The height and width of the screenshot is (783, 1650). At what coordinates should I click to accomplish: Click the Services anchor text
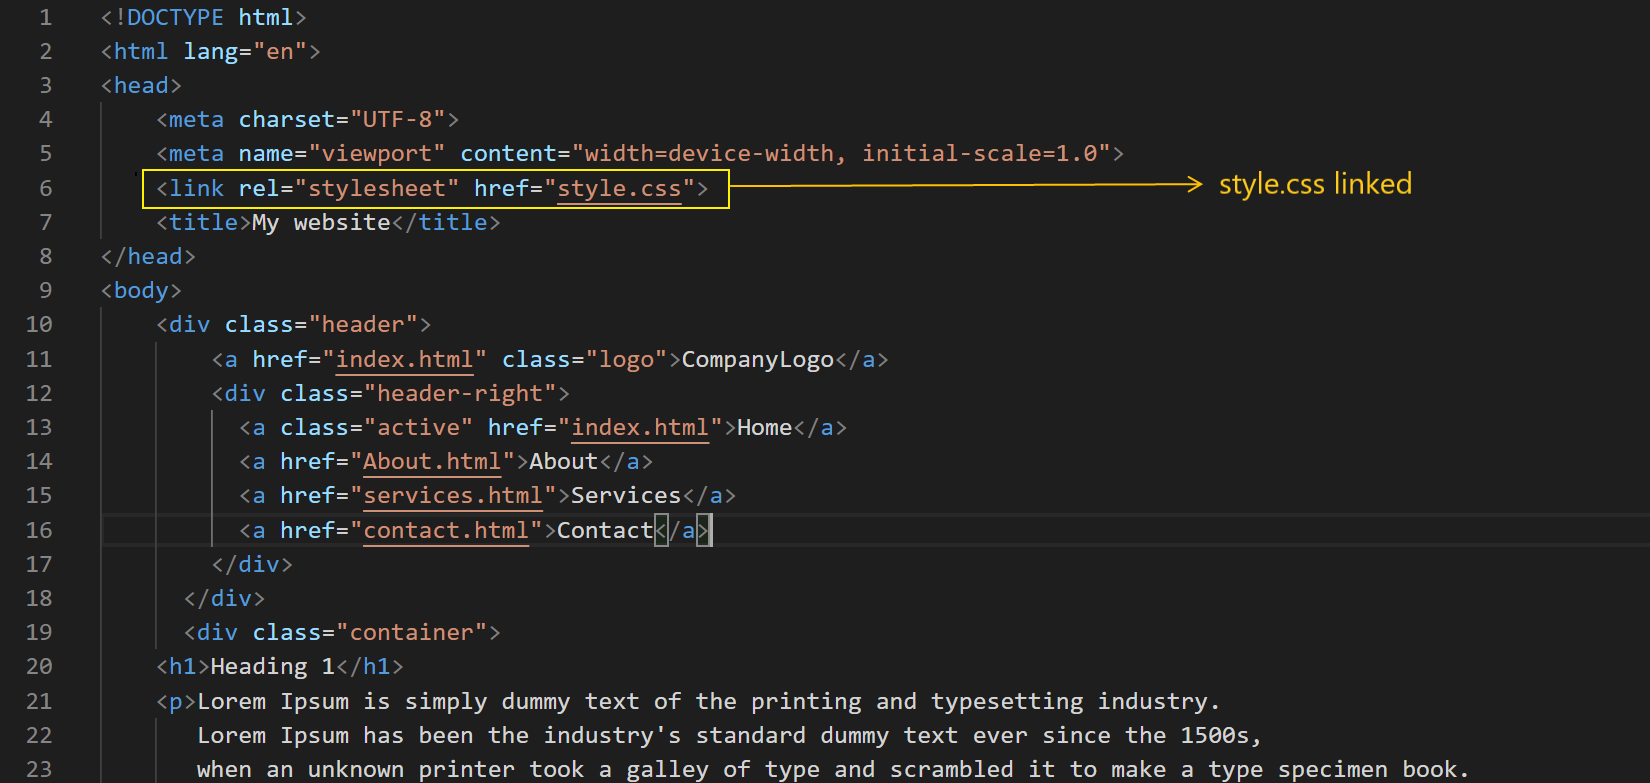coord(626,495)
